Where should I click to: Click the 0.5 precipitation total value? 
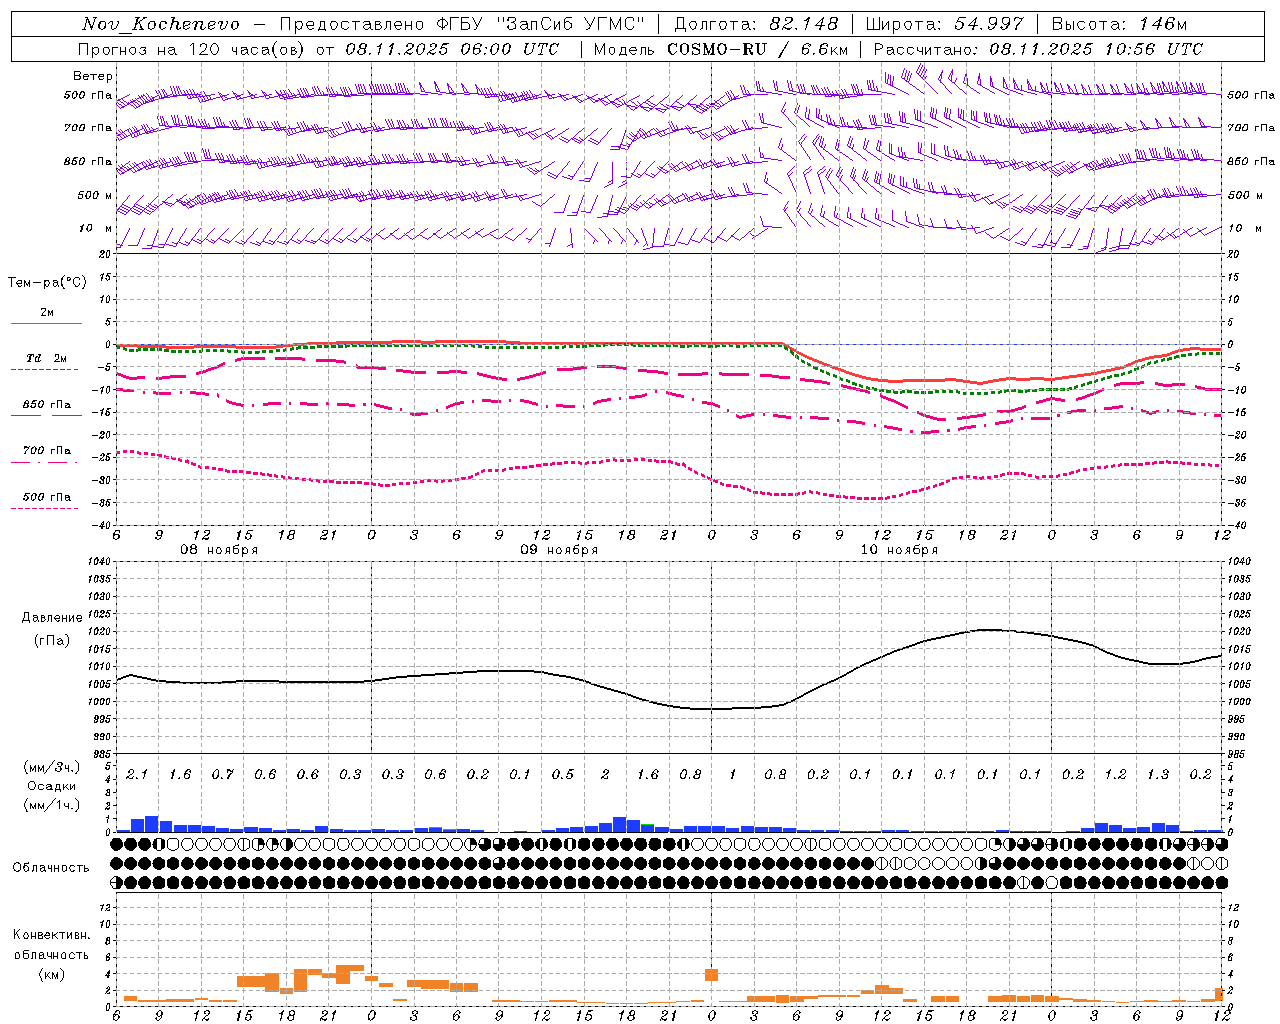pos(562,775)
